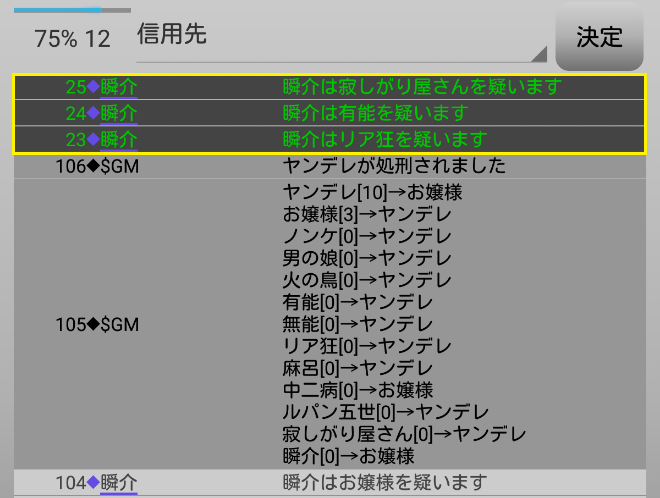Open 瞬介 name link in entry 24
This screenshot has width=660, height=498.
coord(119,113)
